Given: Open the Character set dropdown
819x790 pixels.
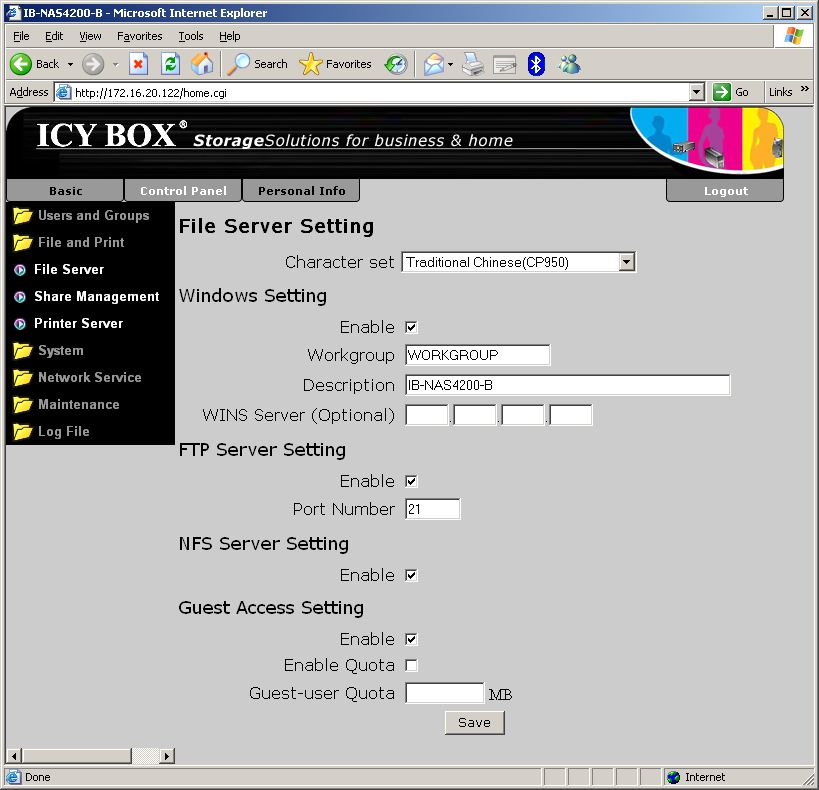Looking at the screenshot, I should [519, 262].
